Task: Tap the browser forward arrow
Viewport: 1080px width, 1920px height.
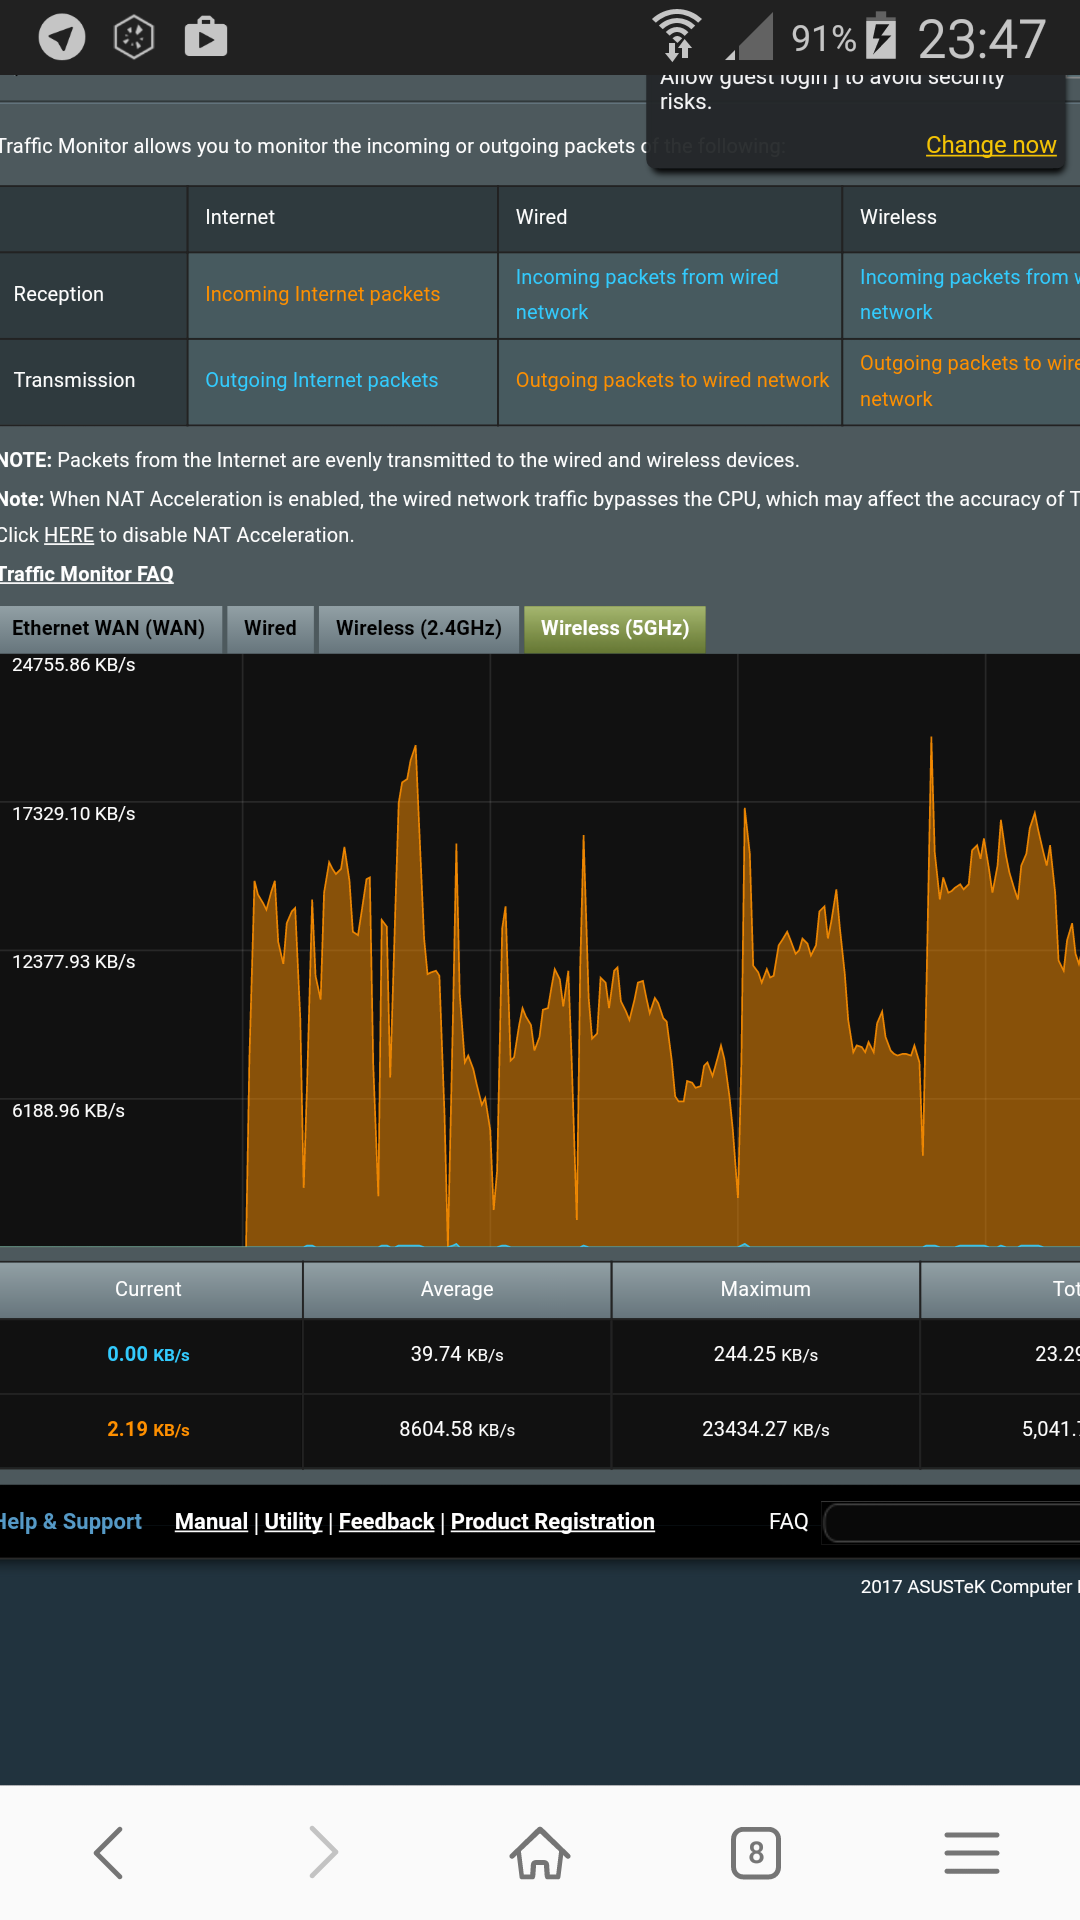Action: coord(323,1853)
